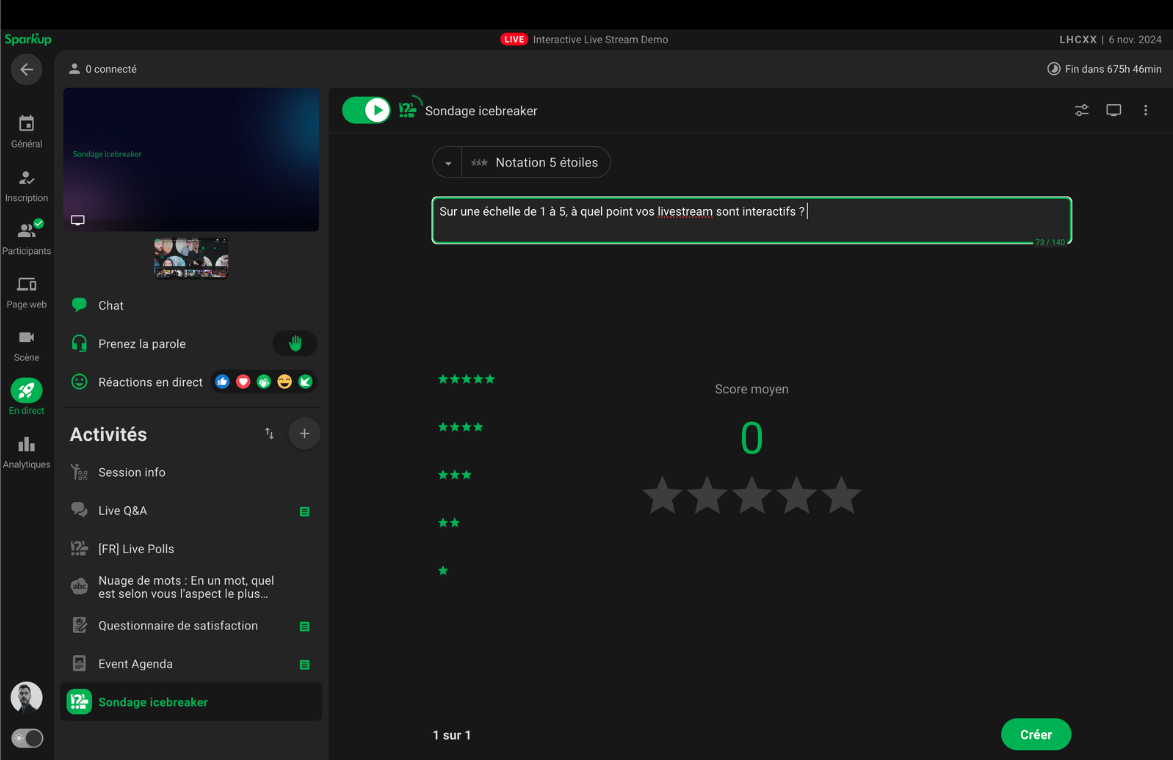Toggle the Sondage icebreaker play switch

coord(366,110)
